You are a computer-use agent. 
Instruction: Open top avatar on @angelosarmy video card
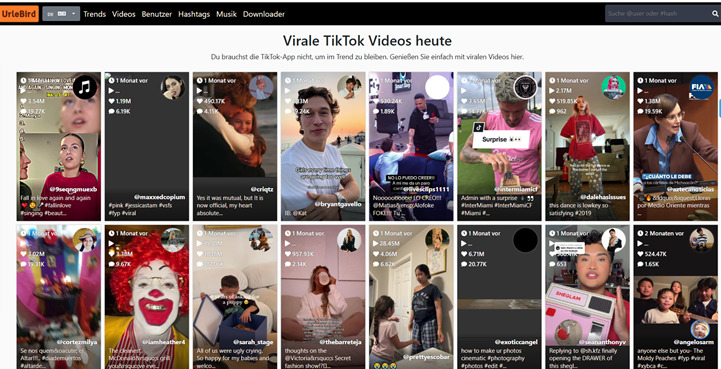[702, 240]
